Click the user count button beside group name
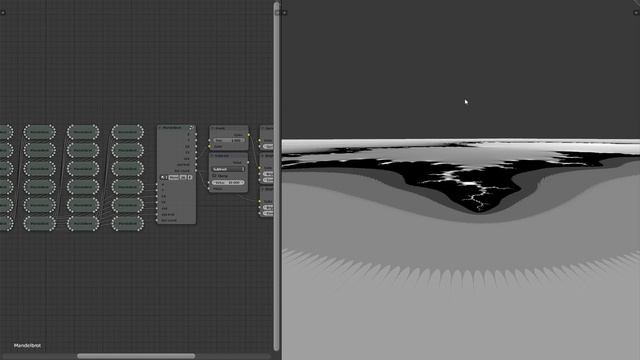Screen dimensions: 640x360 (183, 178)
